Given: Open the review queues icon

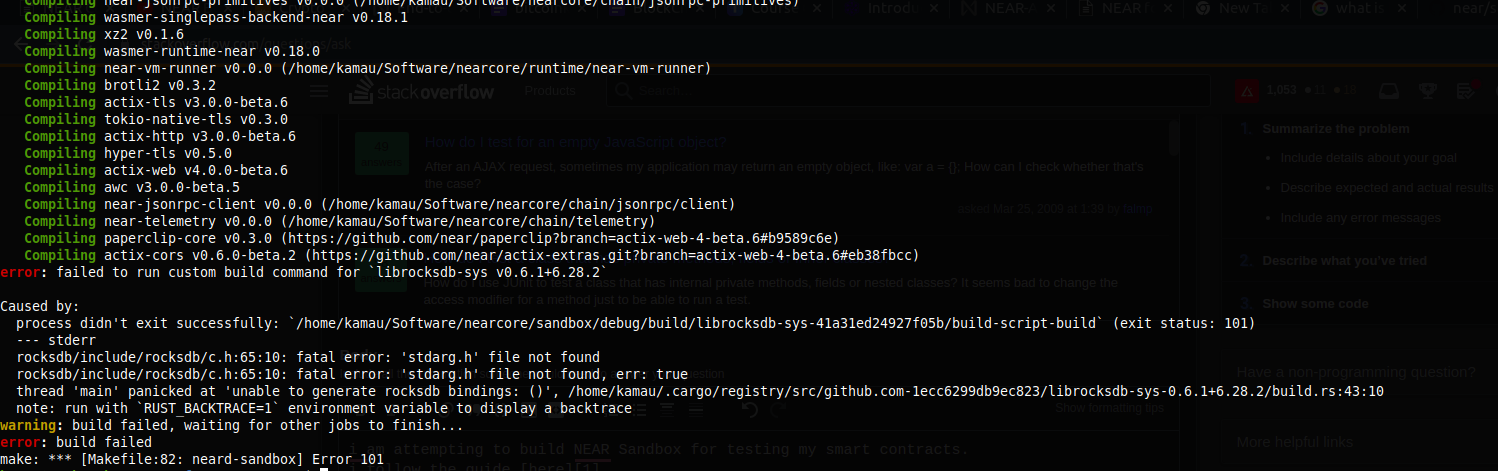Looking at the screenshot, I should coord(1467,91).
